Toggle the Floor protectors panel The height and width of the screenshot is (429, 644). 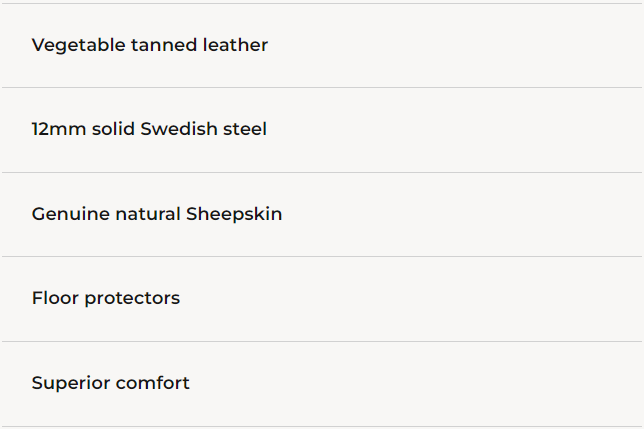click(106, 298)
